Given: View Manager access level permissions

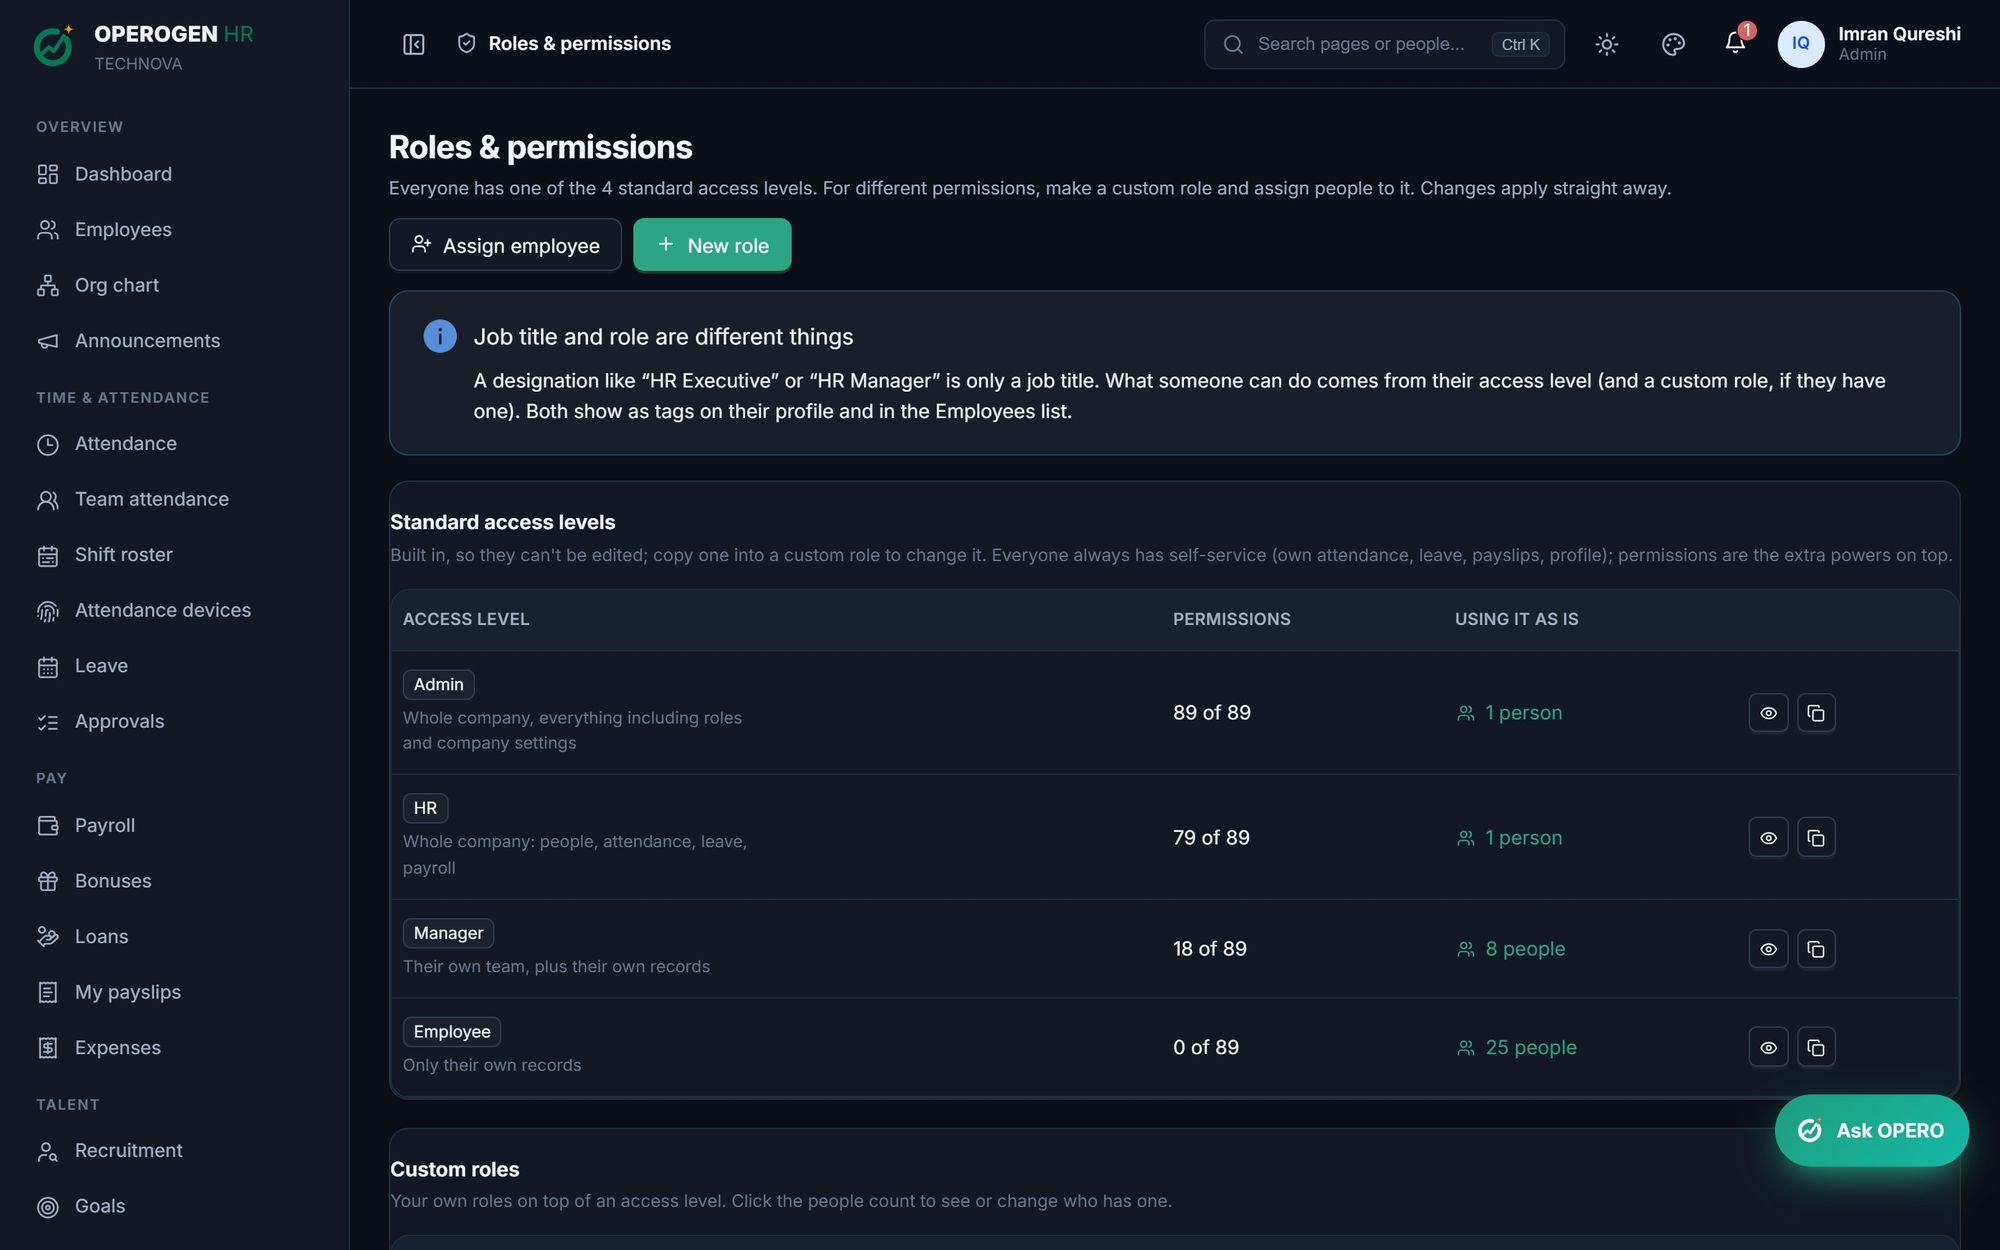Looking at the screenshot, I should pyautogui.click(x=1768, y=949).
